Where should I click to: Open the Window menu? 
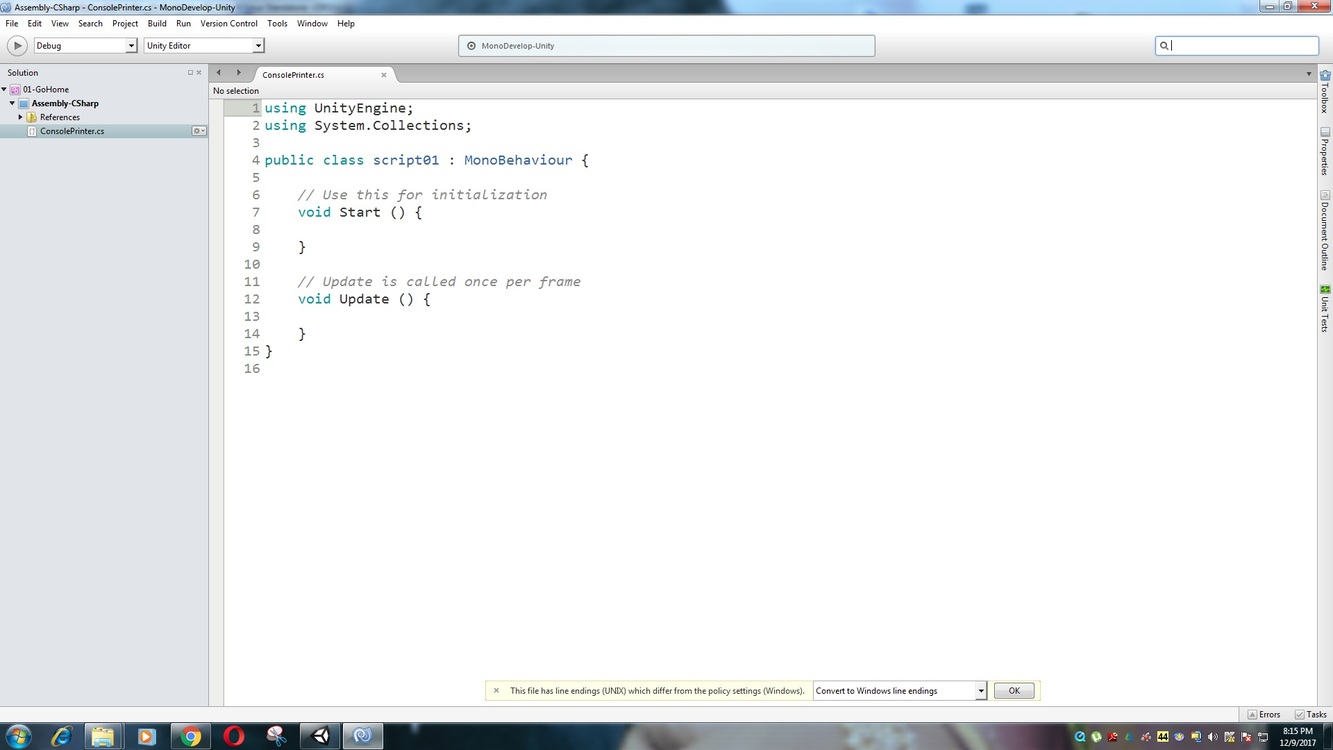coord(312,23)
